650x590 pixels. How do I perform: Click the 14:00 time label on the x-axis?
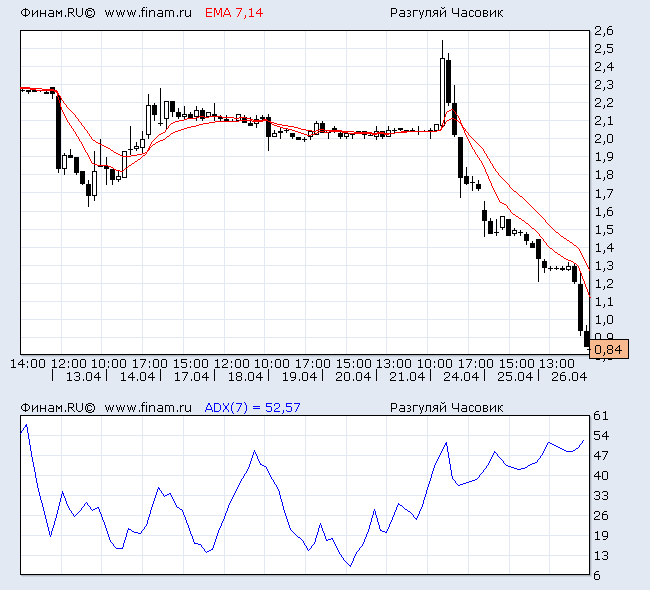pyautogui.click(x=28, y=364)
